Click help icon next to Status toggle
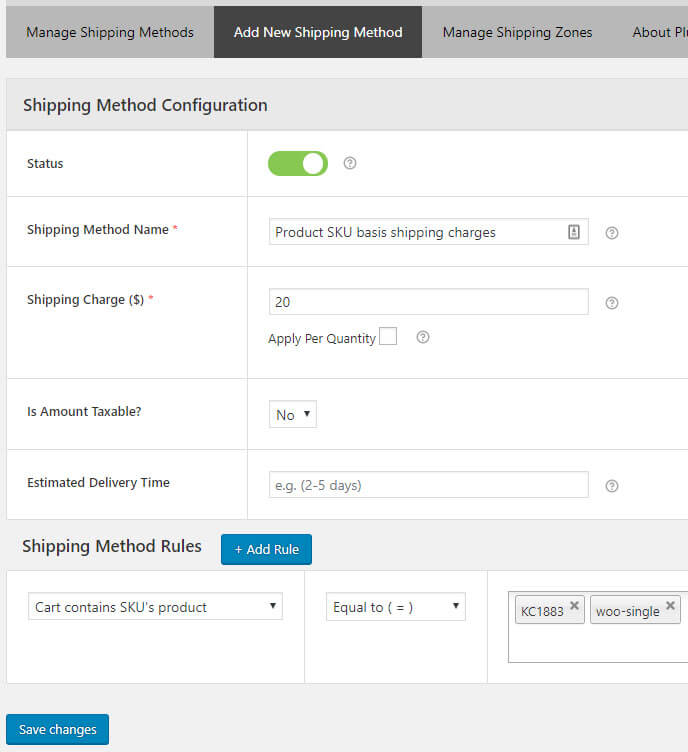The image size is (688, 752). (x=350, y=163)
